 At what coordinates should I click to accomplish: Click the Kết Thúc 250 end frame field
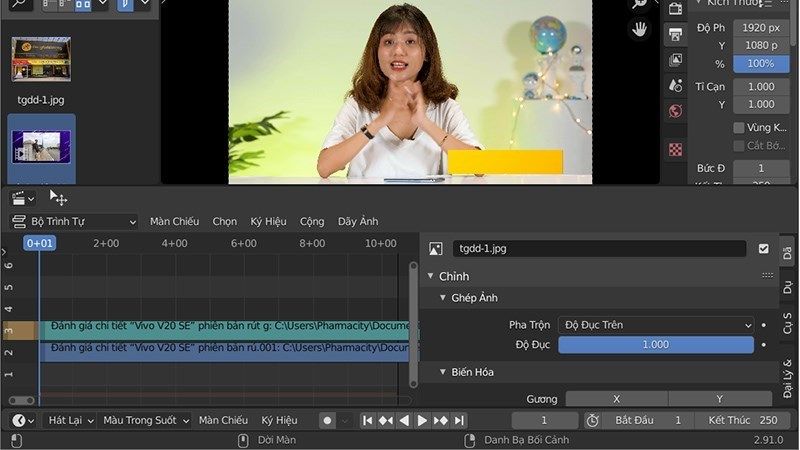pos(742,420)
